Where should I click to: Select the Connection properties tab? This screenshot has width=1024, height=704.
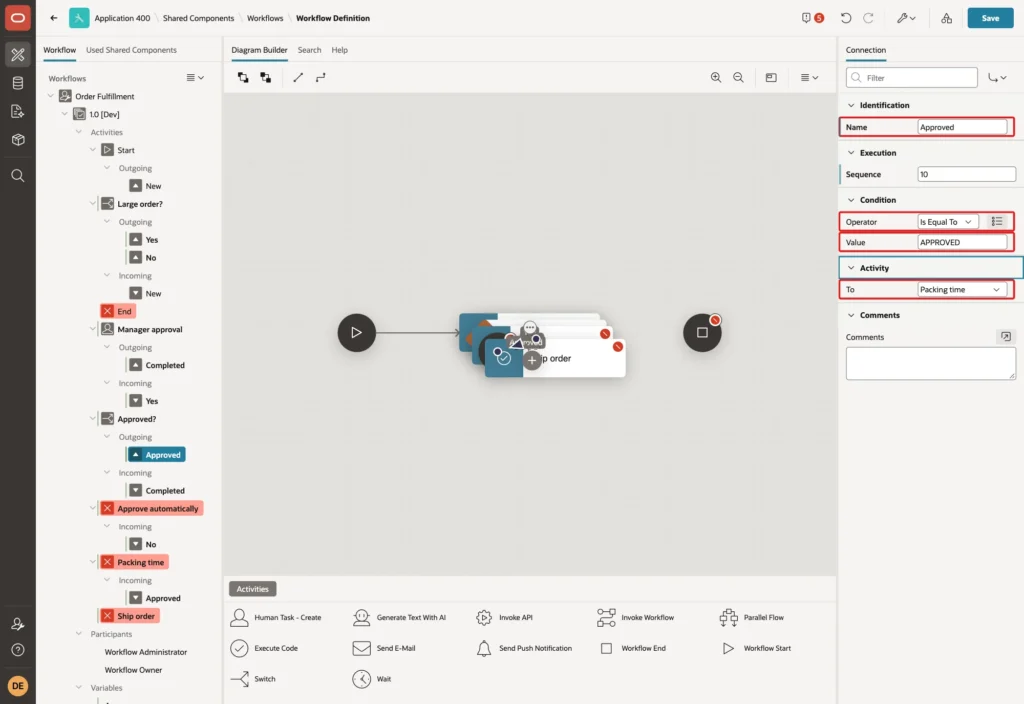866,50
